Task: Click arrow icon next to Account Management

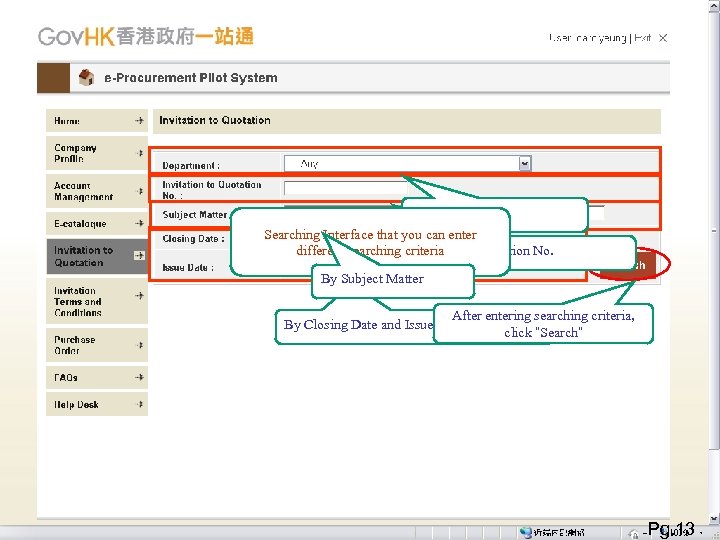Action: [140, 191]
